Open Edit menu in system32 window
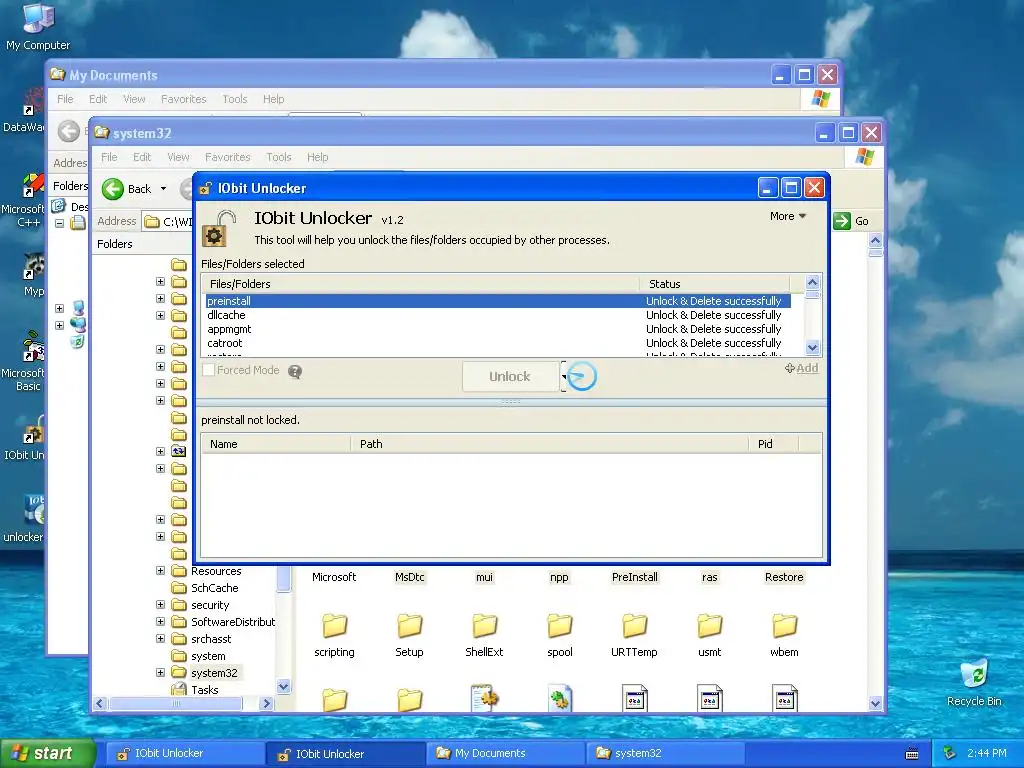Image resolution: width=1024 pixels, height=768 pixels. click(x=142, y=157)
